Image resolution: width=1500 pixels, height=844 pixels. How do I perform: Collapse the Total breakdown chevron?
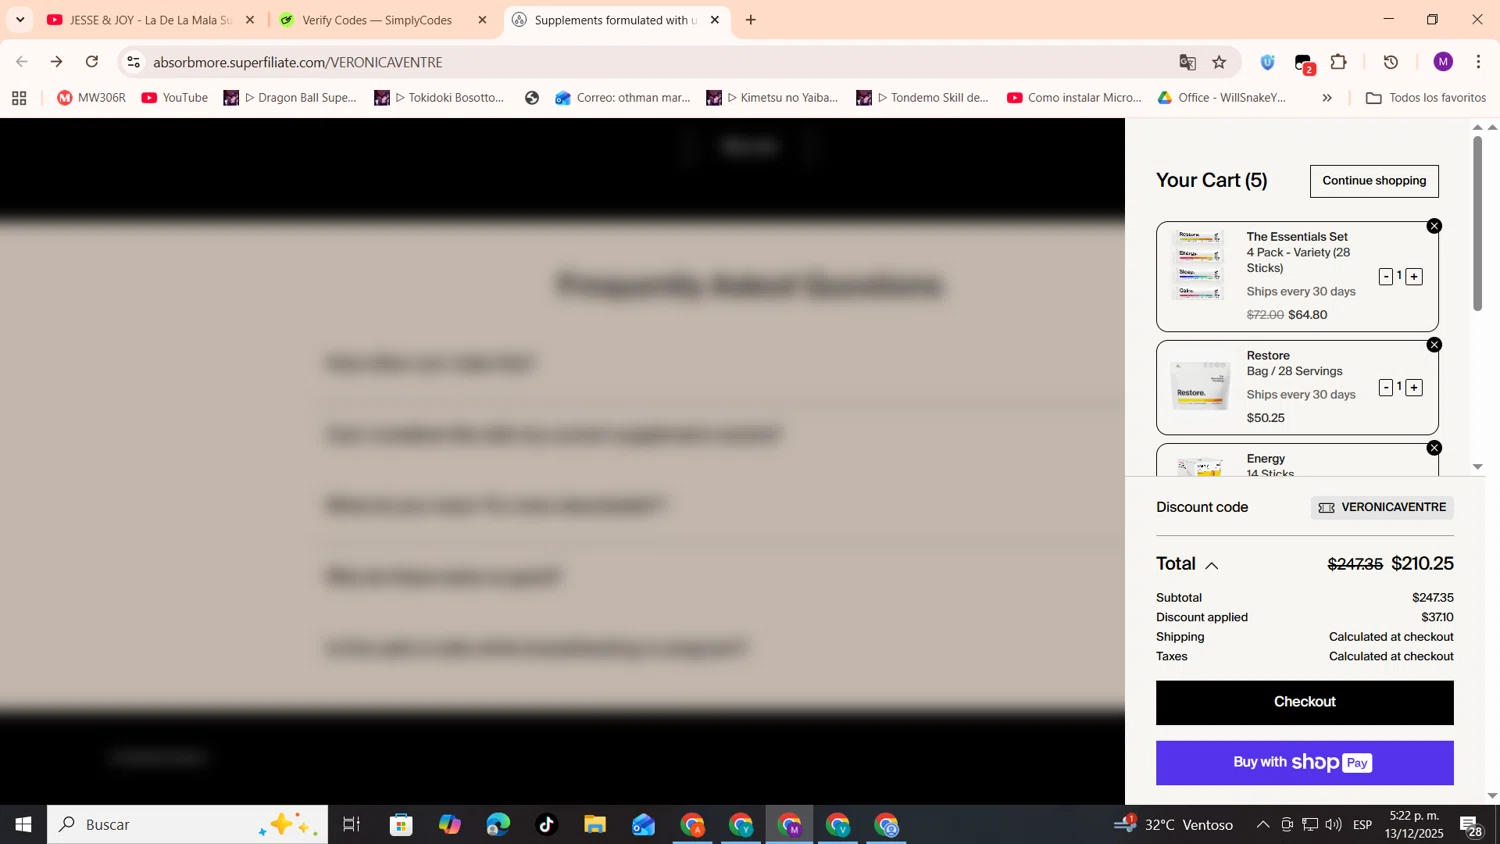[1211, 565]
